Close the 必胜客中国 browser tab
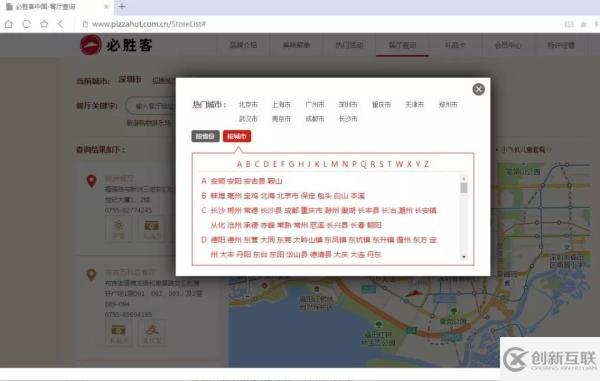The image size is (600, 381). [x=106, y=7]
